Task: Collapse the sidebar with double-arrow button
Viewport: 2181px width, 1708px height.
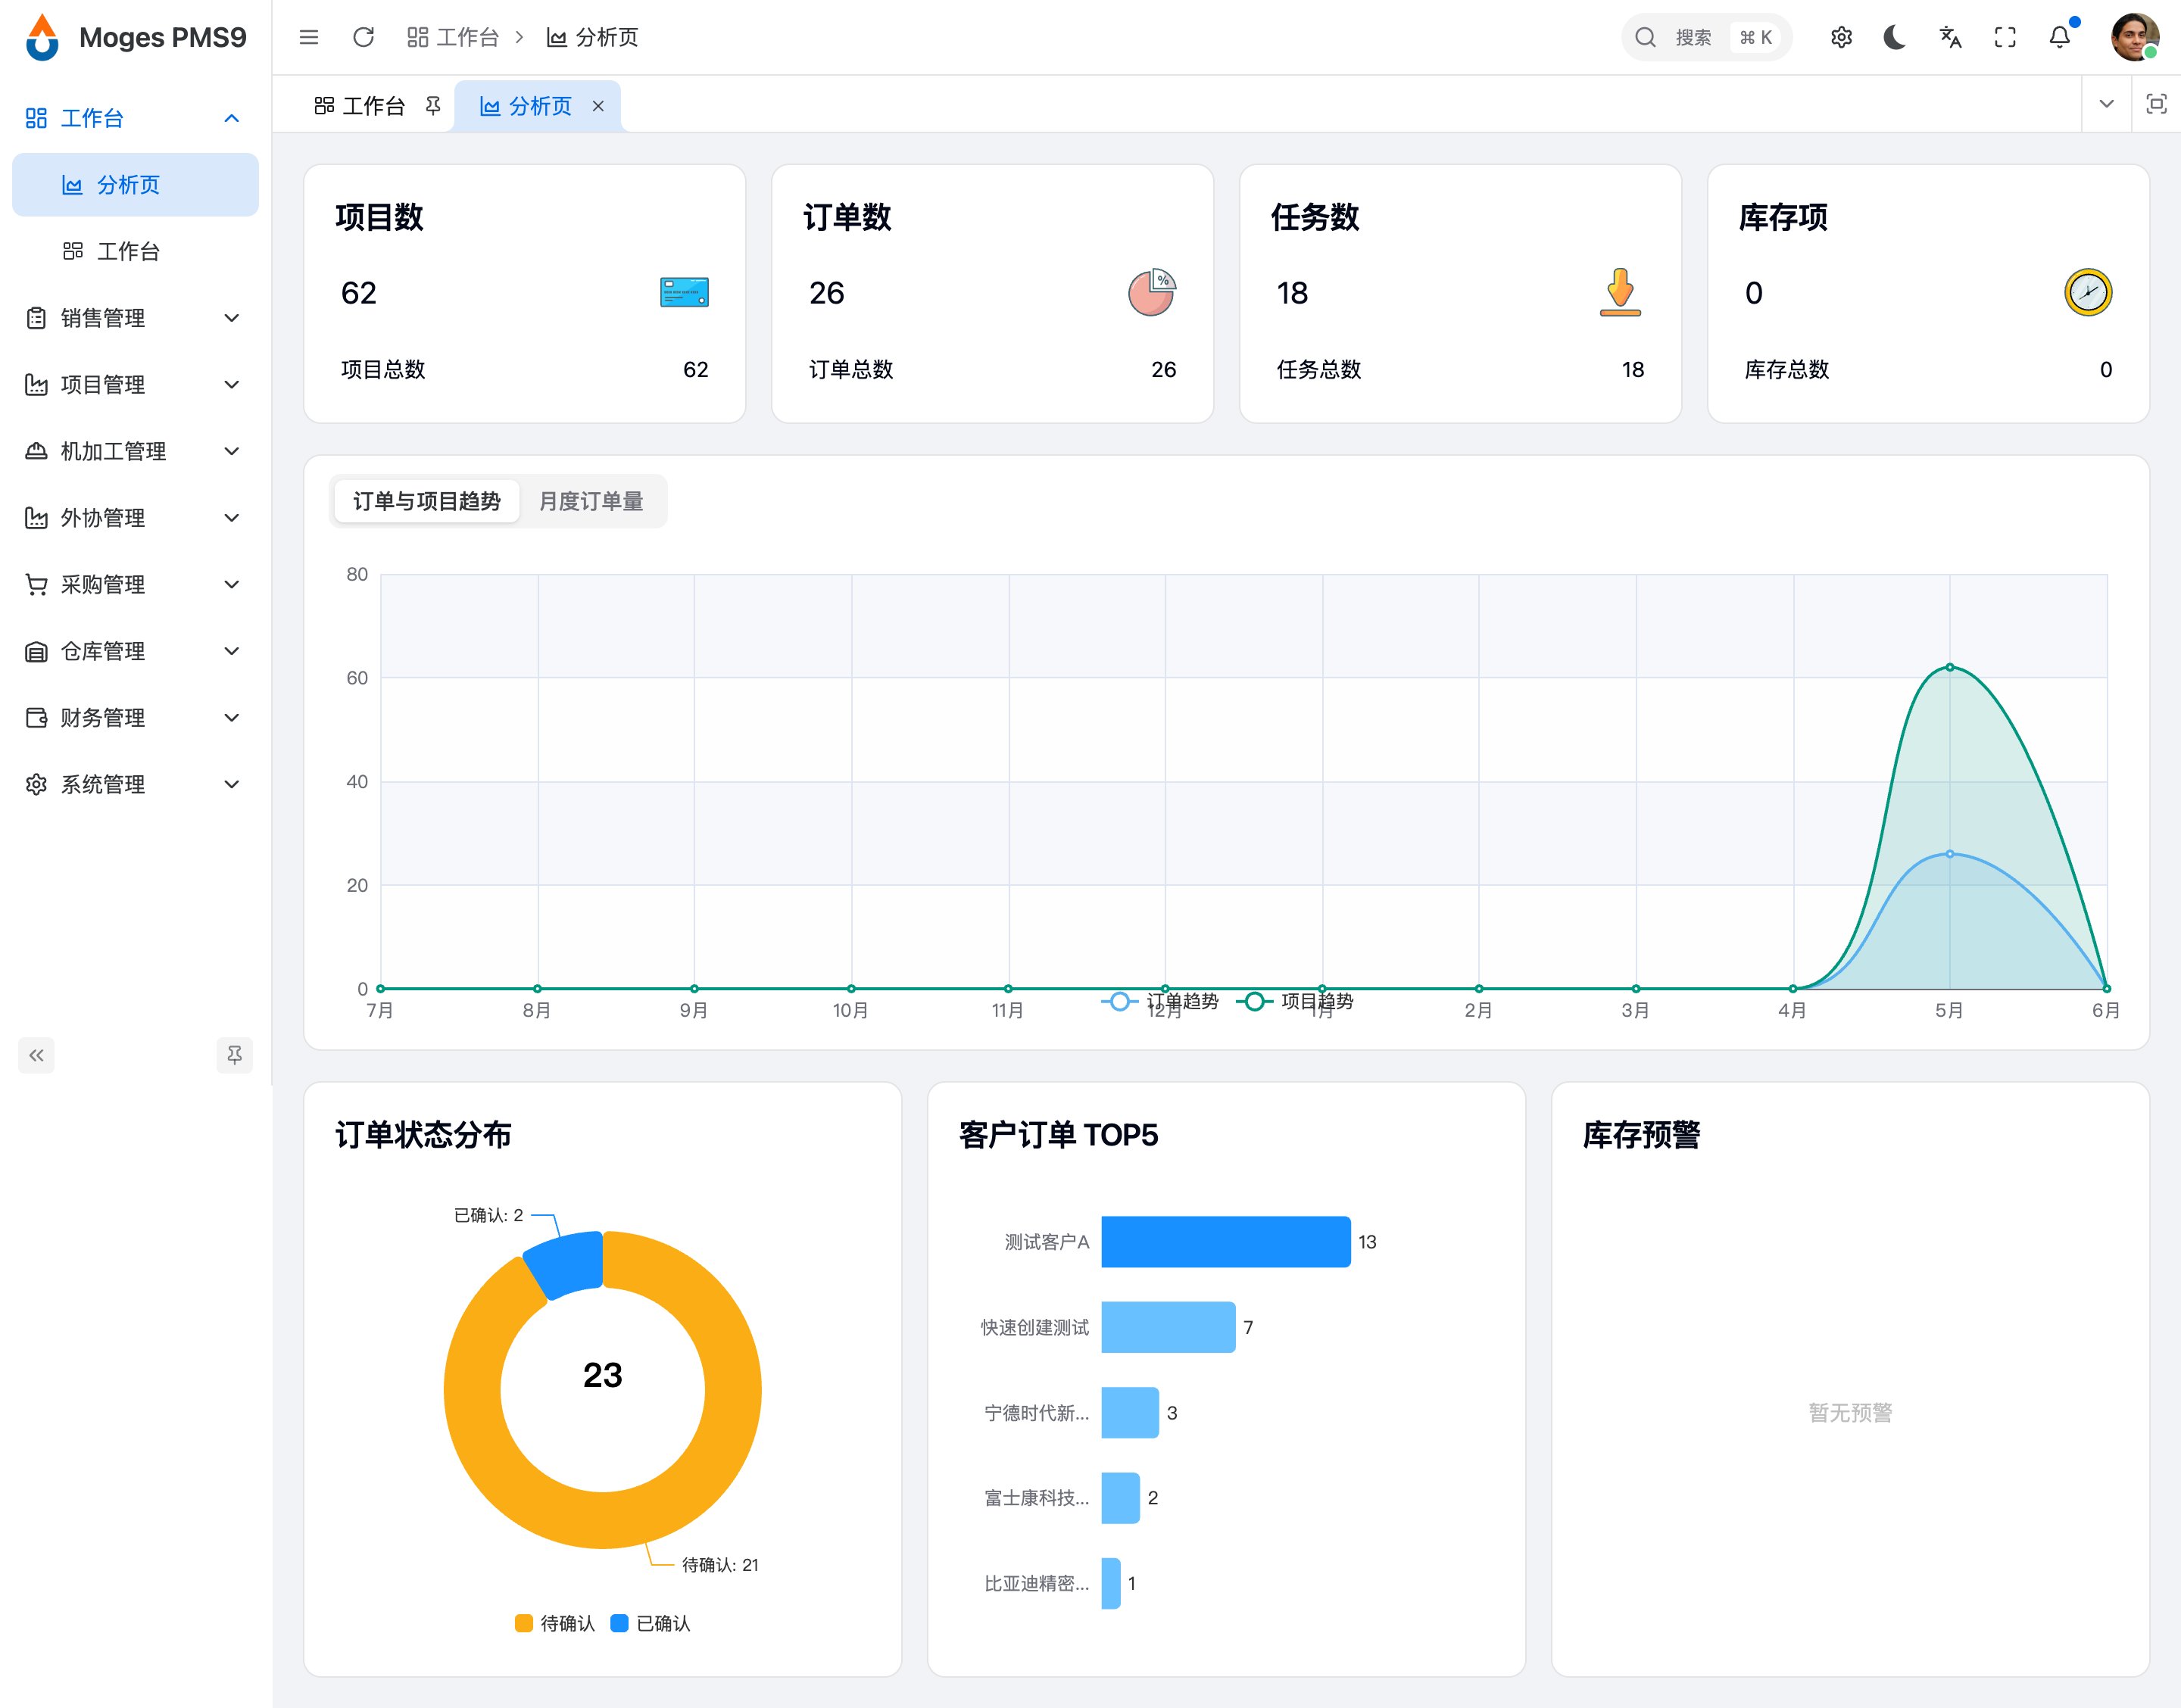Action: tap(36, 1055)
